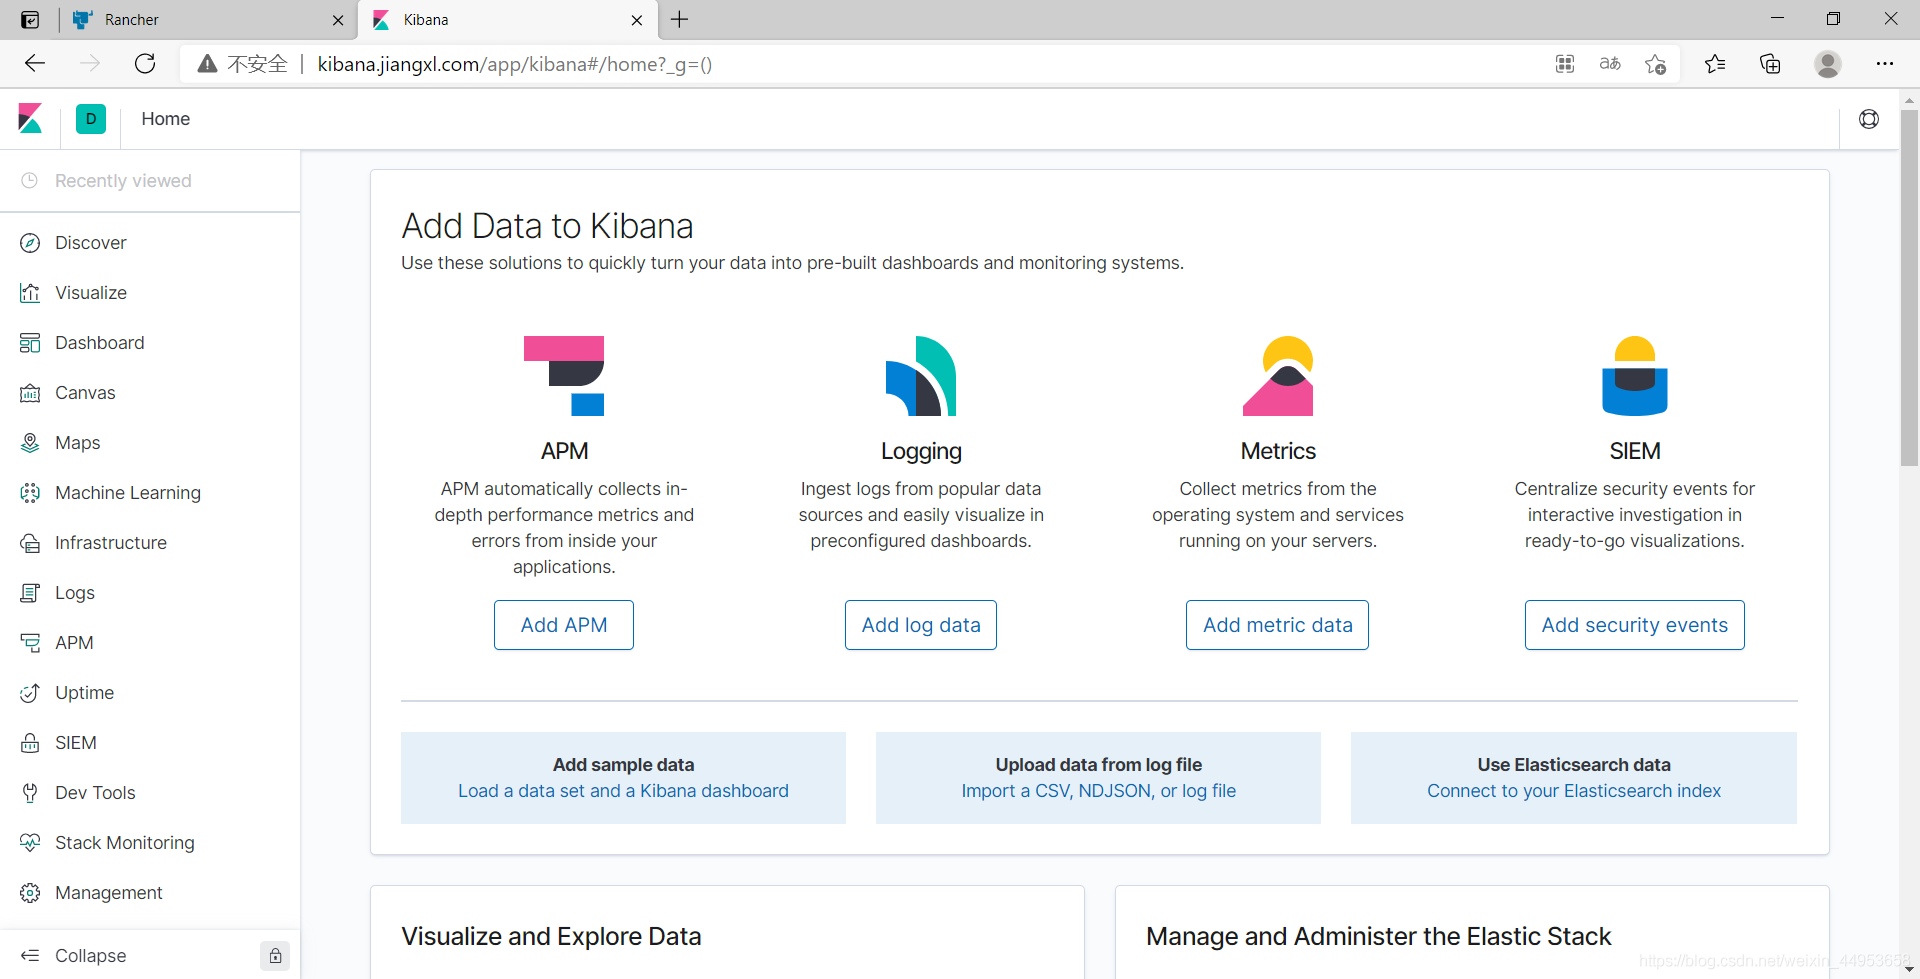Open Discover label in the navigation

(91, 243)
